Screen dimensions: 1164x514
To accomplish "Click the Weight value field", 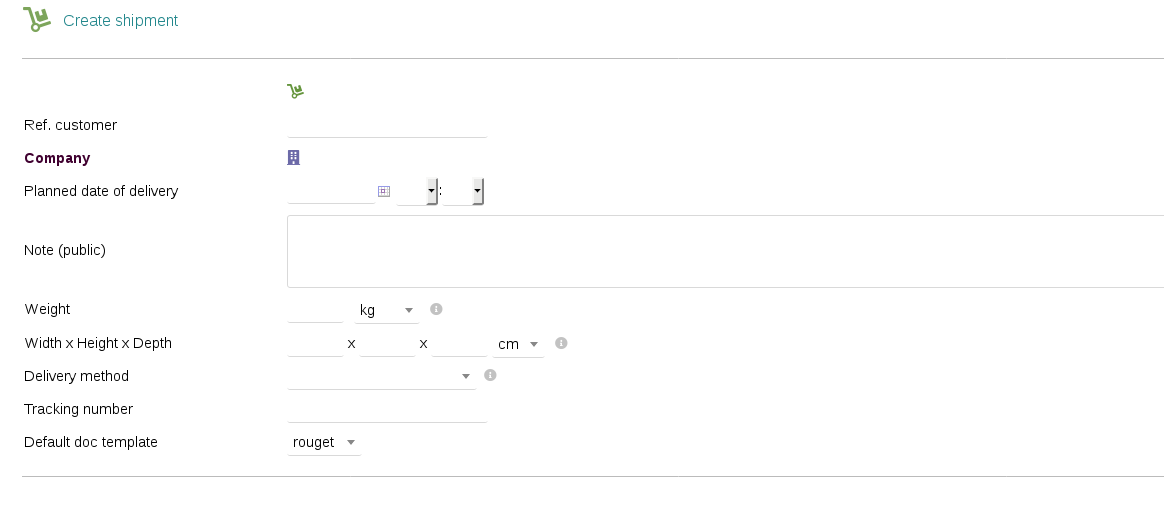I will (315, 310).
